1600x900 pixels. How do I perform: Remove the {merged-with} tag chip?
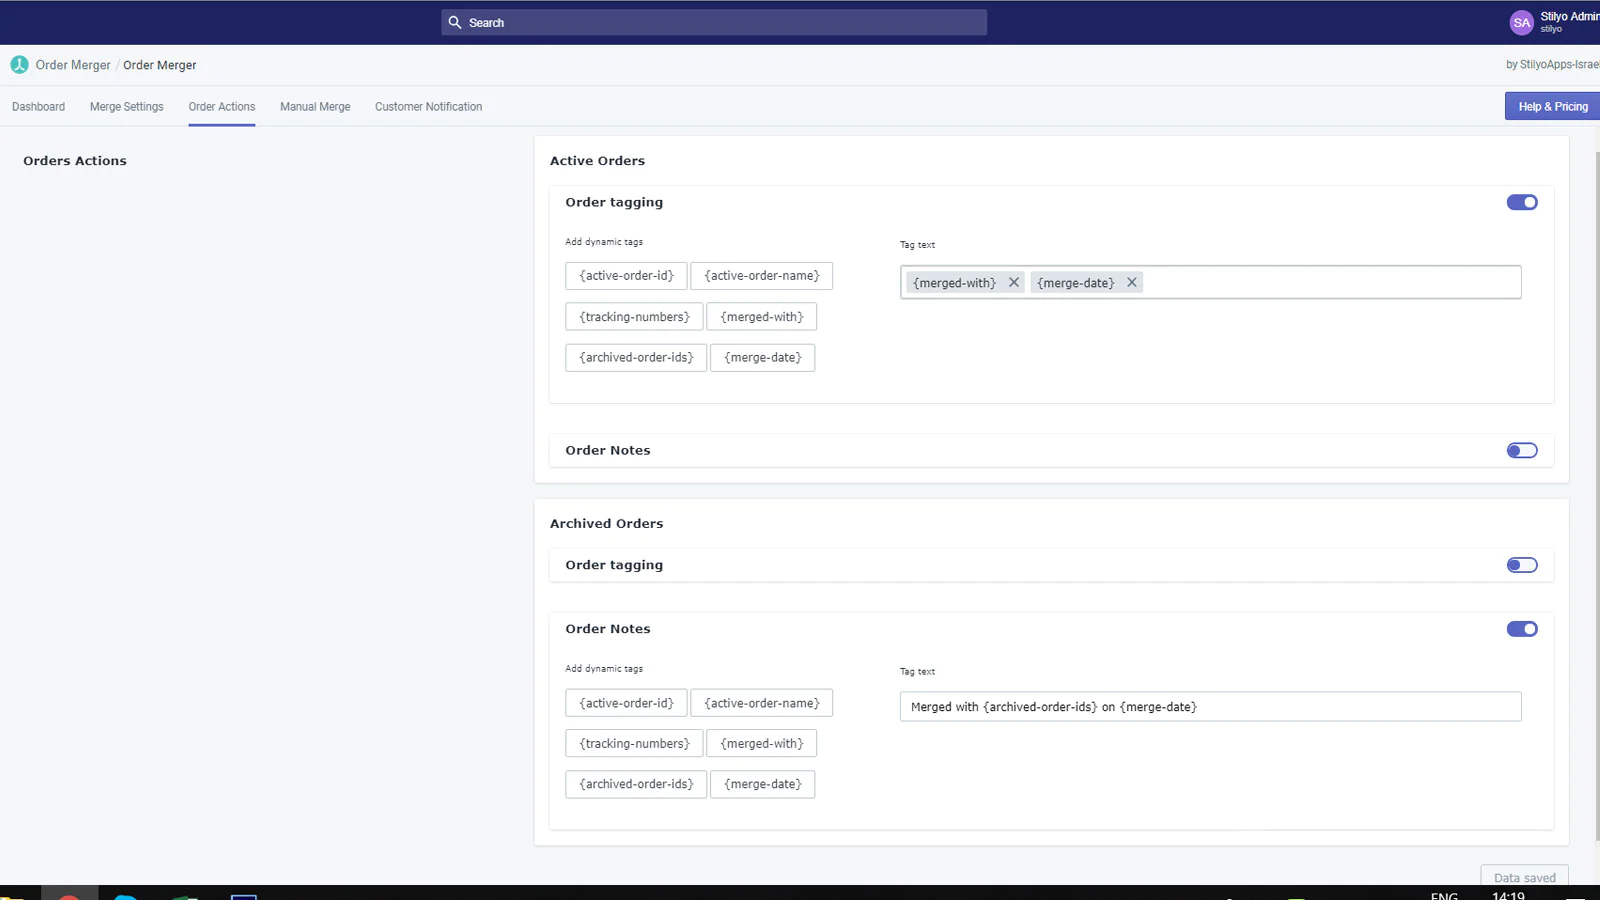tap(1014, 283)
